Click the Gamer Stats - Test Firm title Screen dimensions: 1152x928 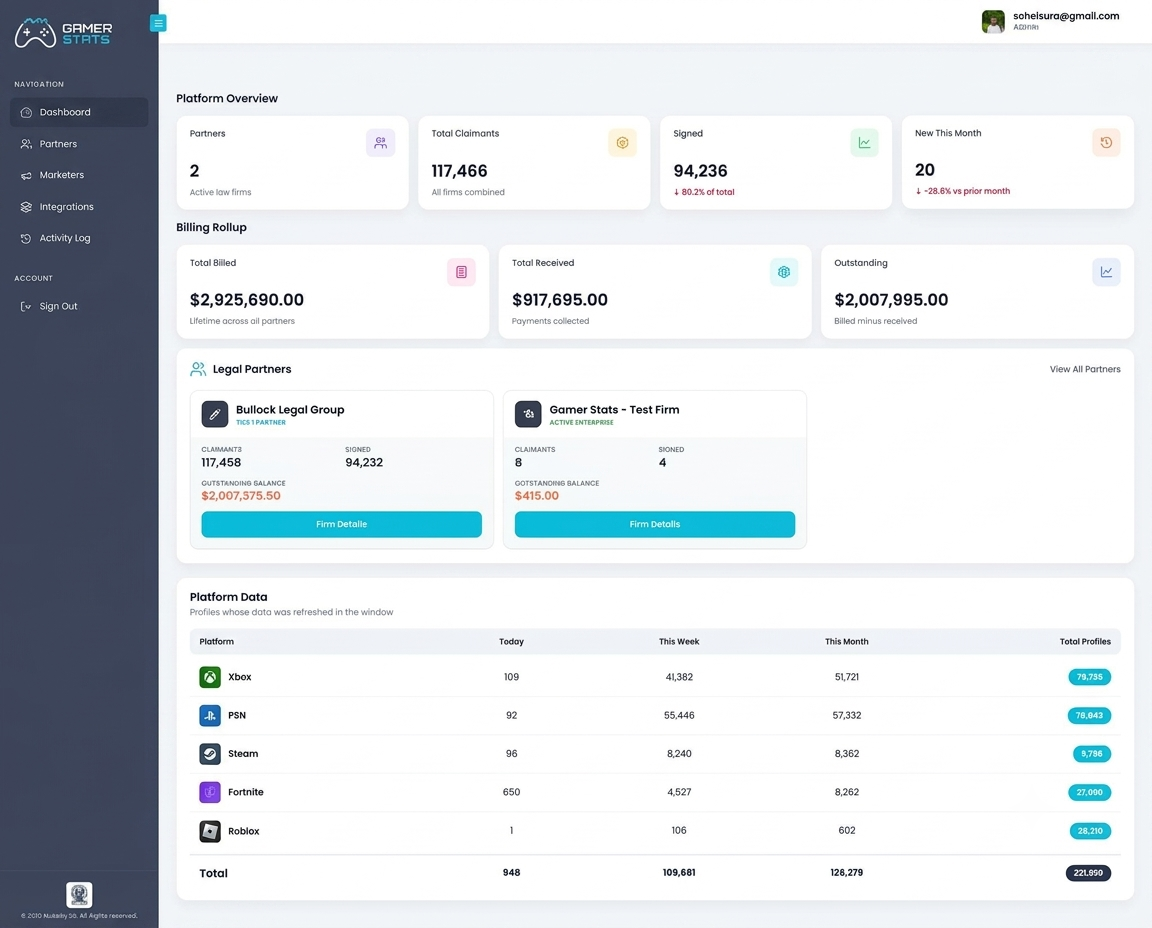[614, 409]
